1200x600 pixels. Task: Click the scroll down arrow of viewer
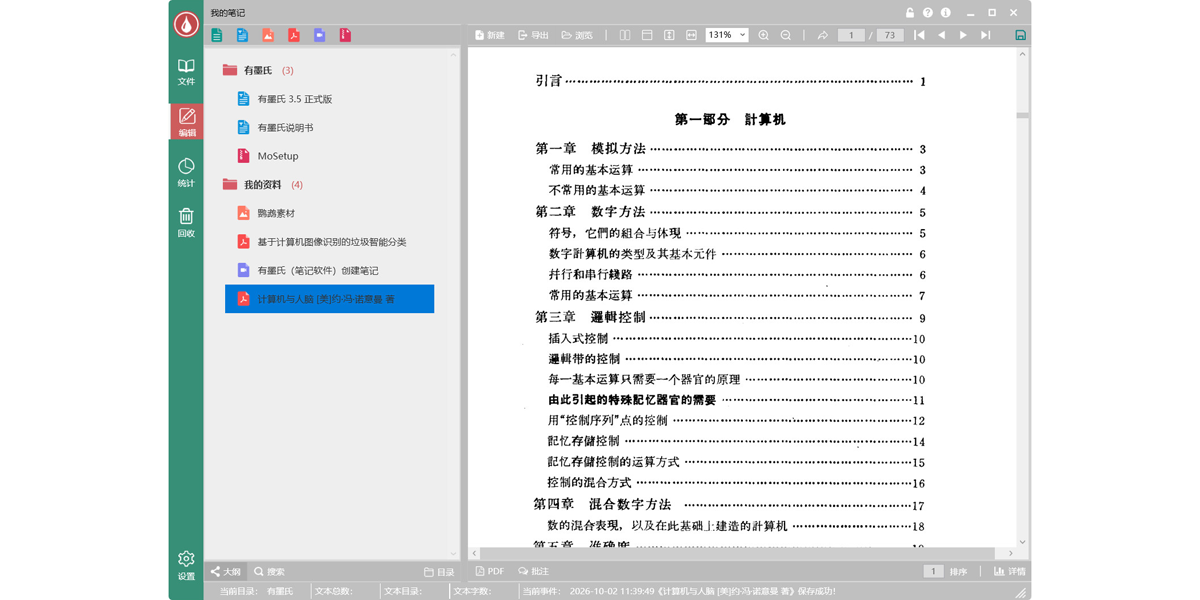click(1022, 541)
